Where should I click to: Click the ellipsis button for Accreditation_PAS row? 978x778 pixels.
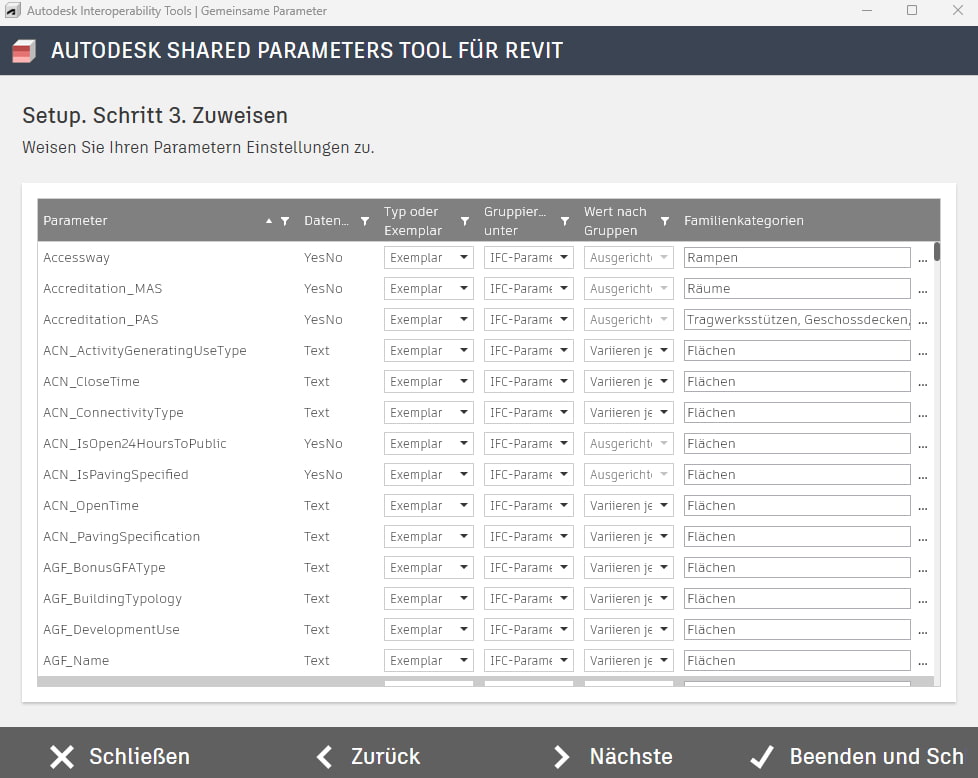(923, 323)
